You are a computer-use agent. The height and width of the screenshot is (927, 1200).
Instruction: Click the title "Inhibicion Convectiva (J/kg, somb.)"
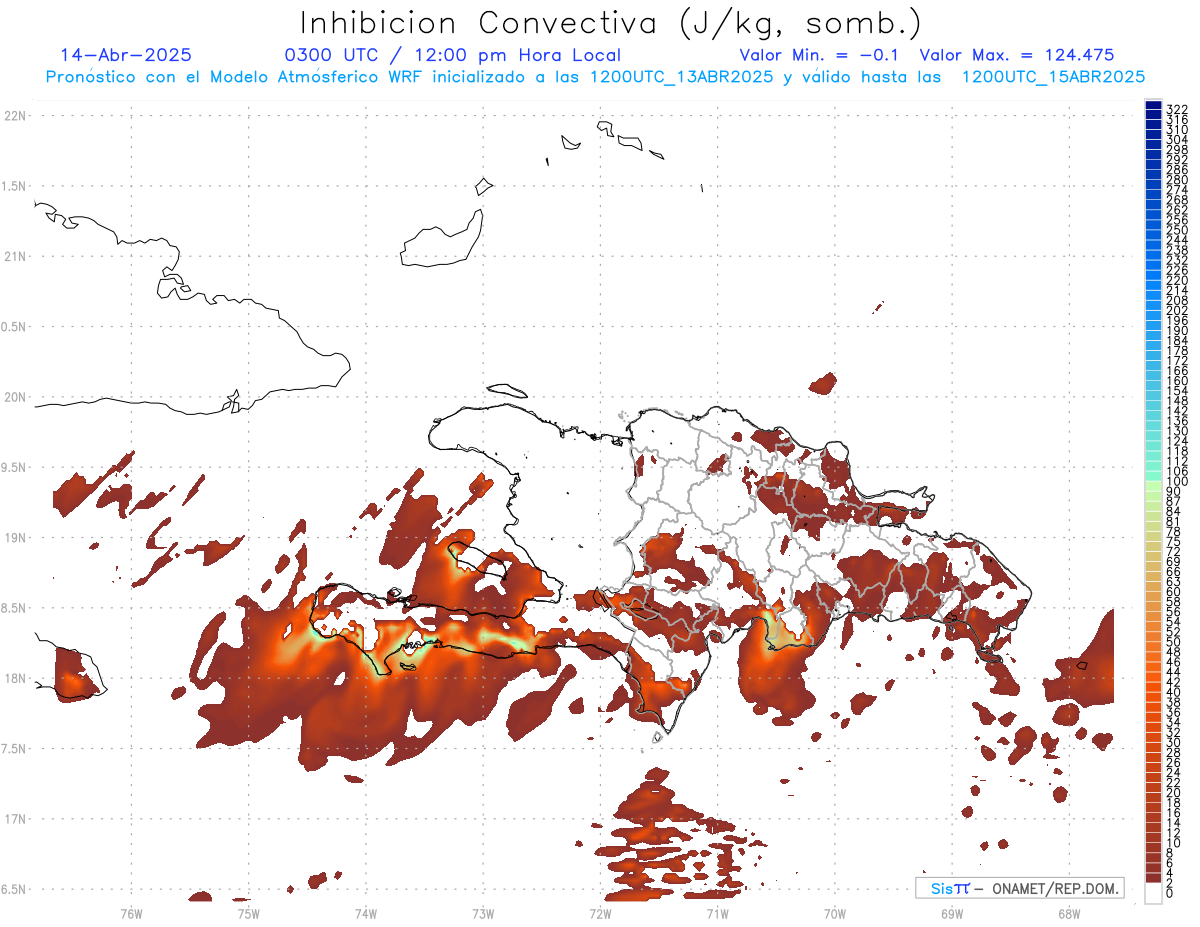click(611, 22)
